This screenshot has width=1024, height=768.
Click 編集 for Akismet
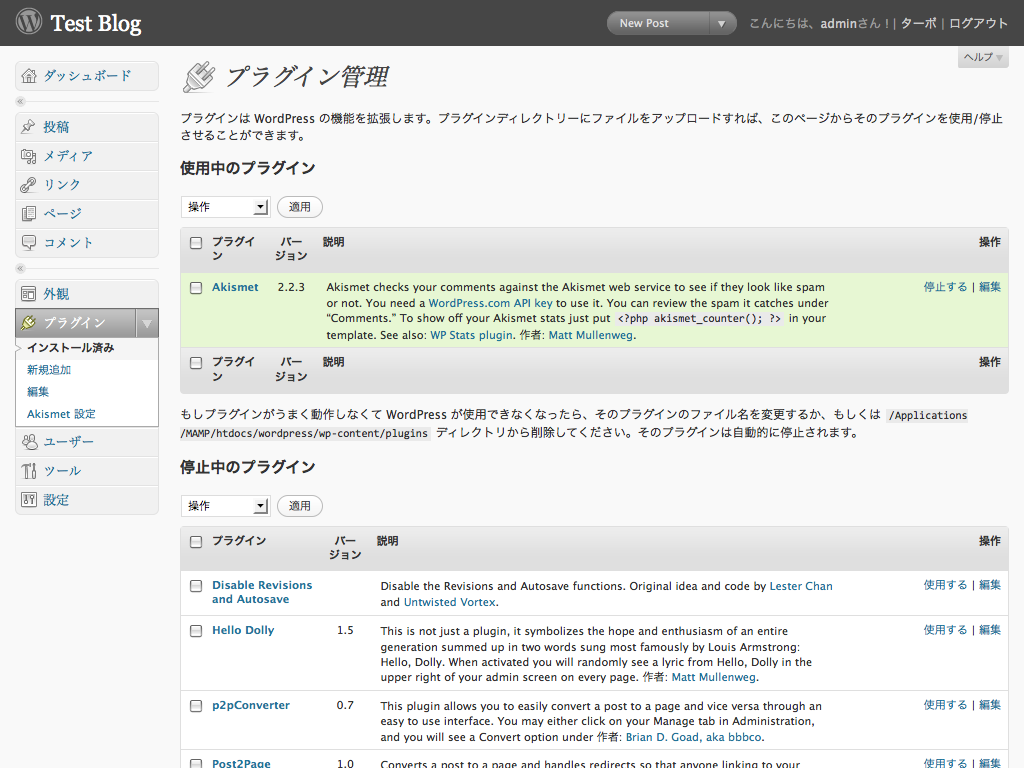989,287
